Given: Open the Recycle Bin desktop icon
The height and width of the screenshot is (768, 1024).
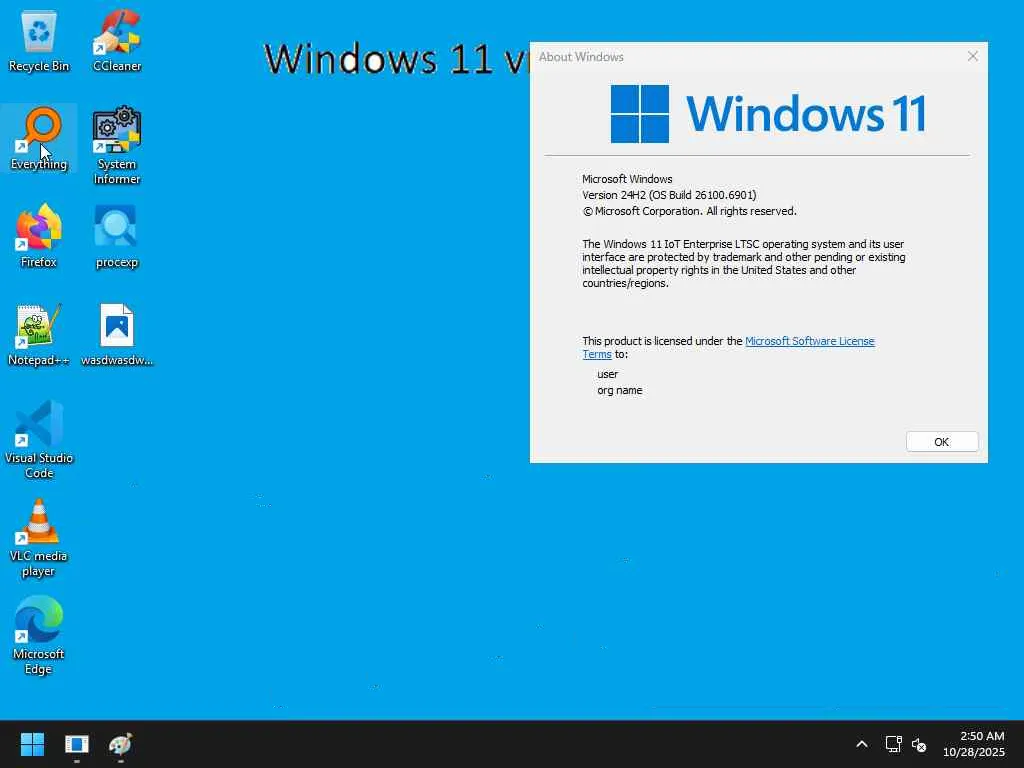Looking at the screenshot, I should [39, 40].
